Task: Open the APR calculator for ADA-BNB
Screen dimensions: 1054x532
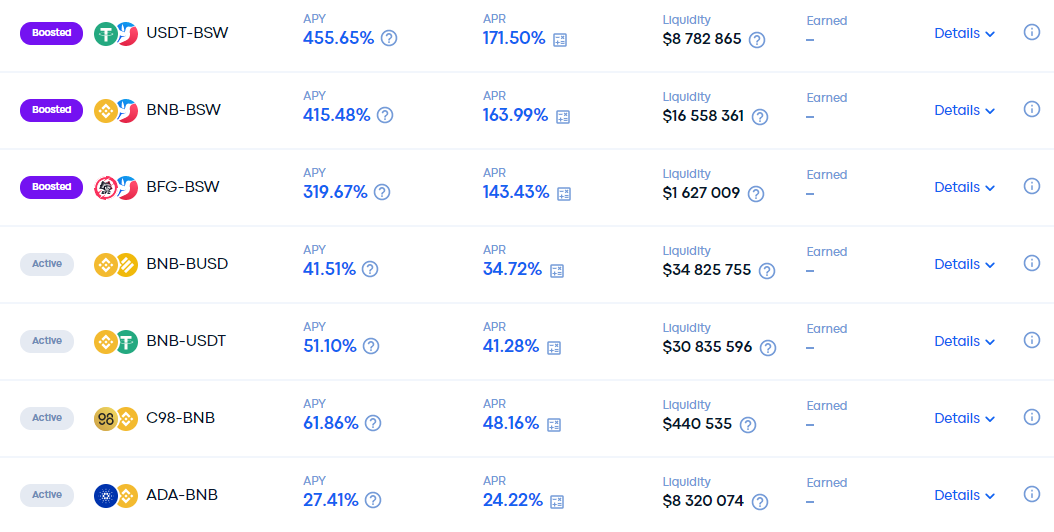Action: pyautogui.click(x=557, y=502)
